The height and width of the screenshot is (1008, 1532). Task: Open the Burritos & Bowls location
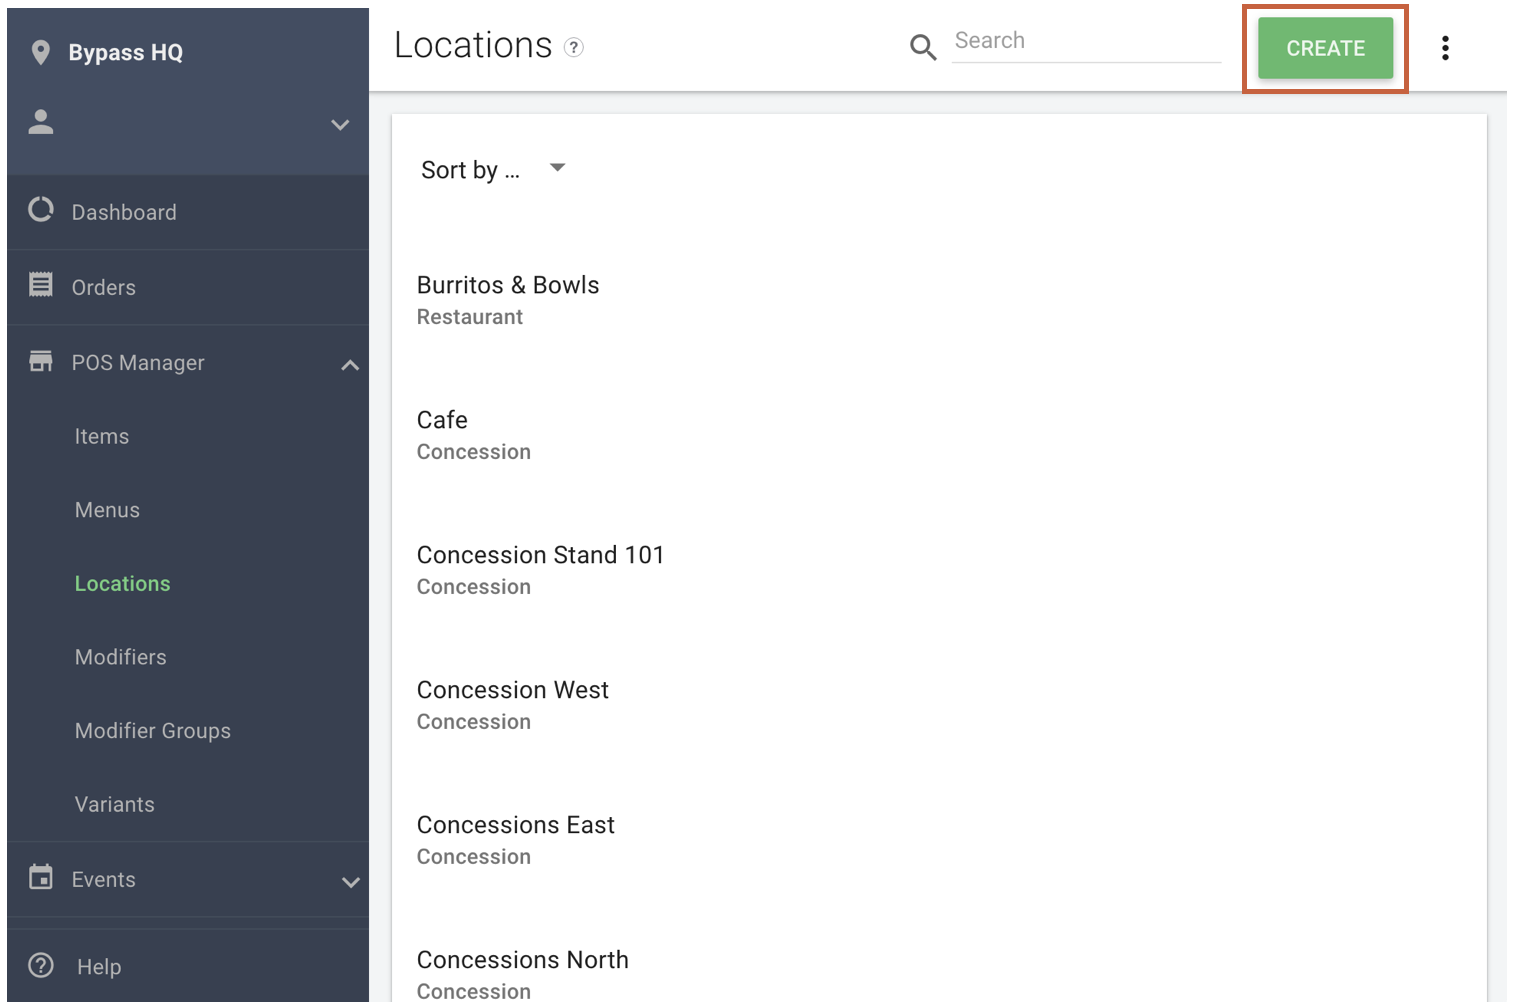pos(508,285)
